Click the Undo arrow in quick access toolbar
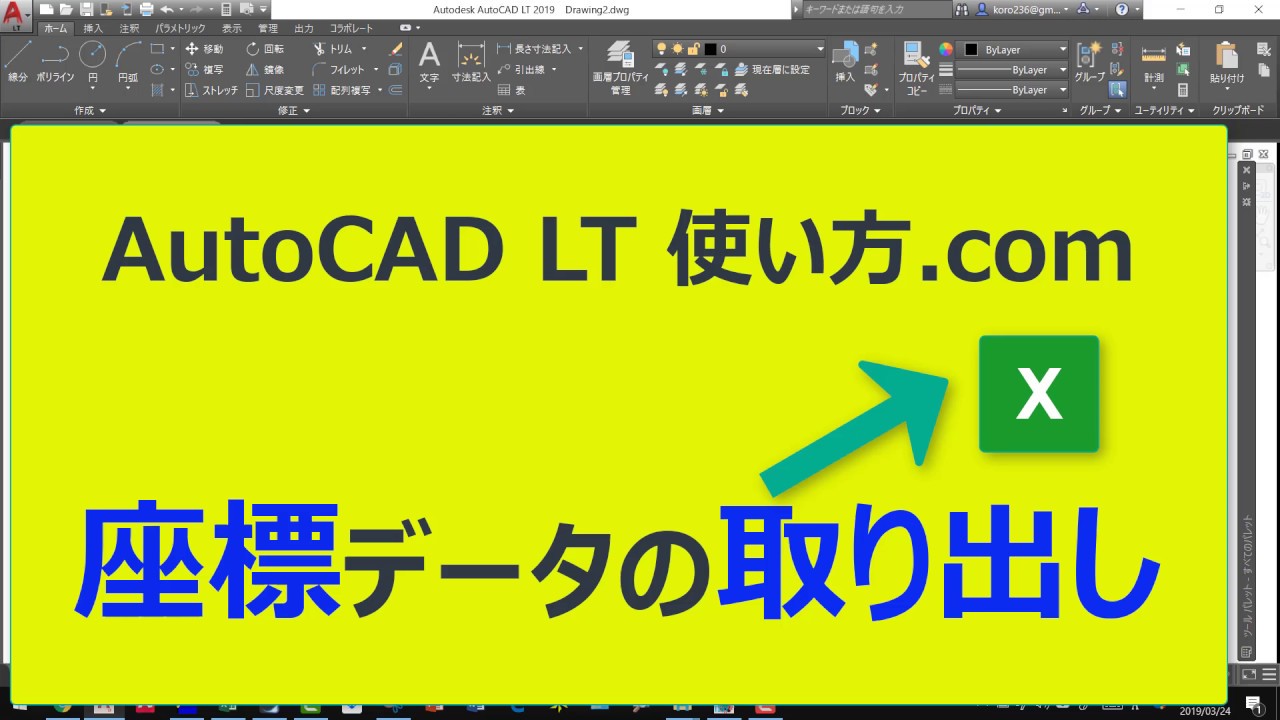1280x720 pixels. point(166,9)
